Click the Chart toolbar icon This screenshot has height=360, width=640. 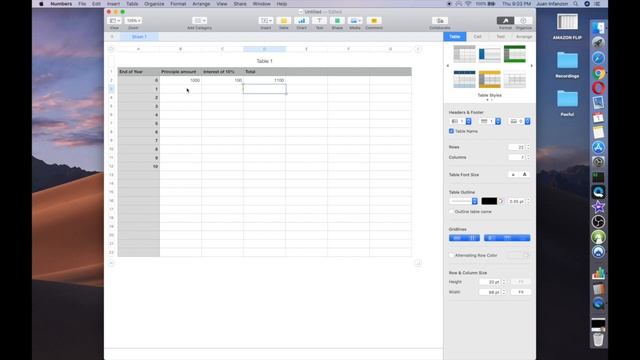(301, 21)
